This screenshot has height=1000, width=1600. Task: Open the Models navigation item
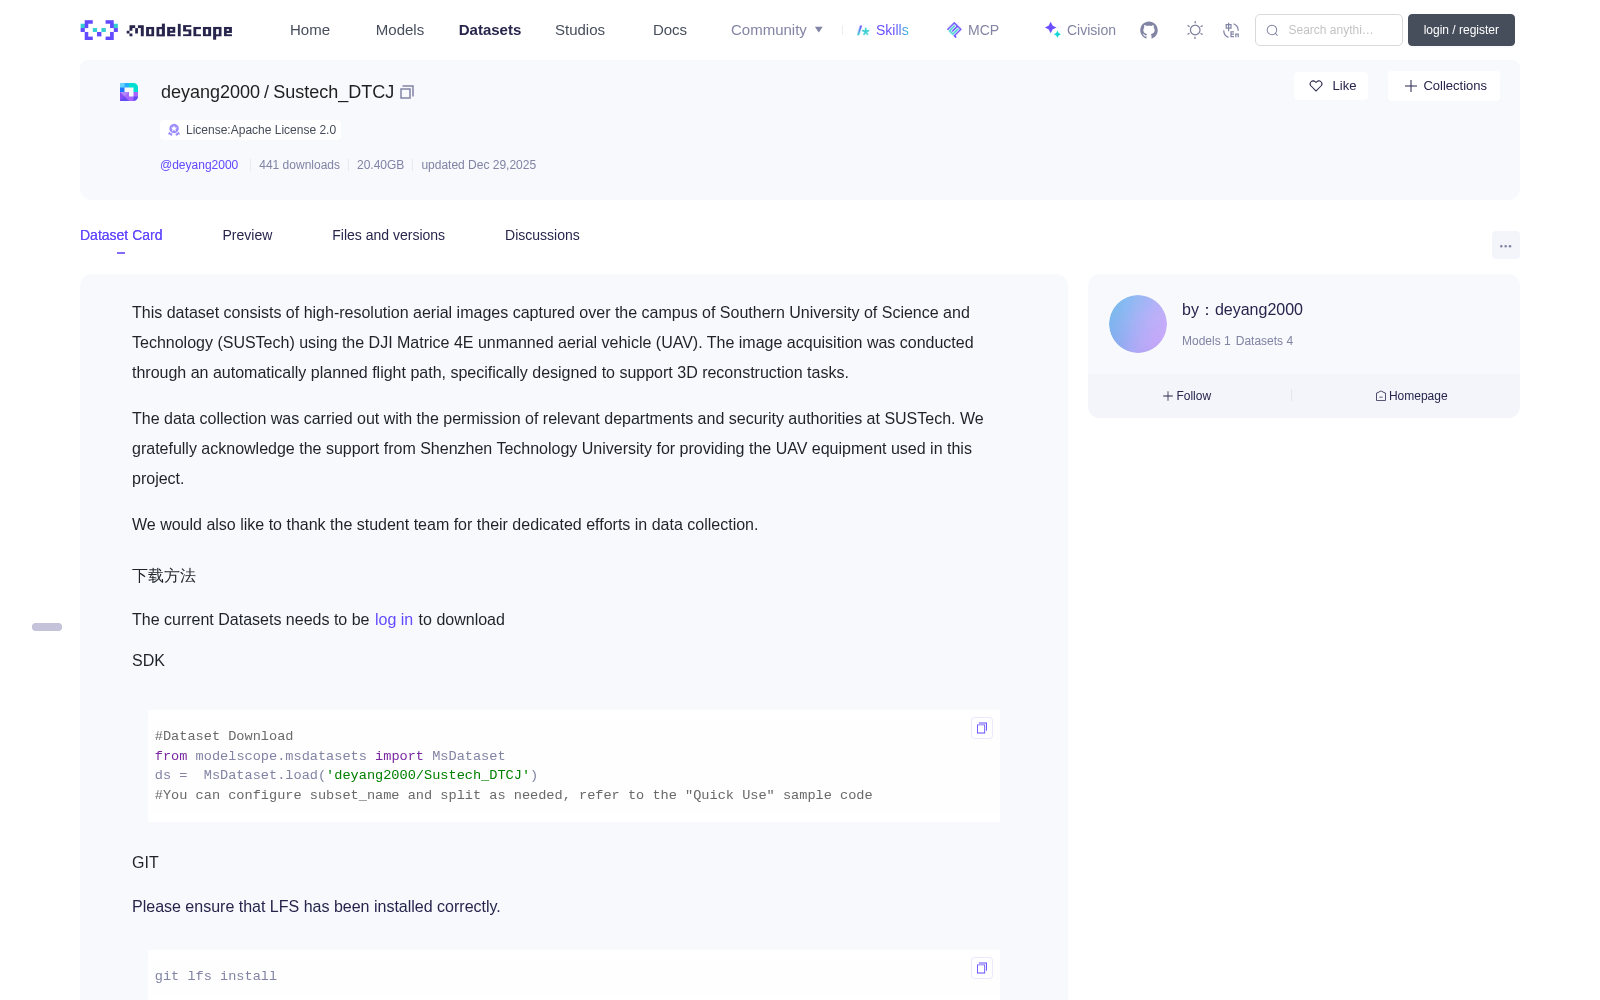tap(400, 30)
